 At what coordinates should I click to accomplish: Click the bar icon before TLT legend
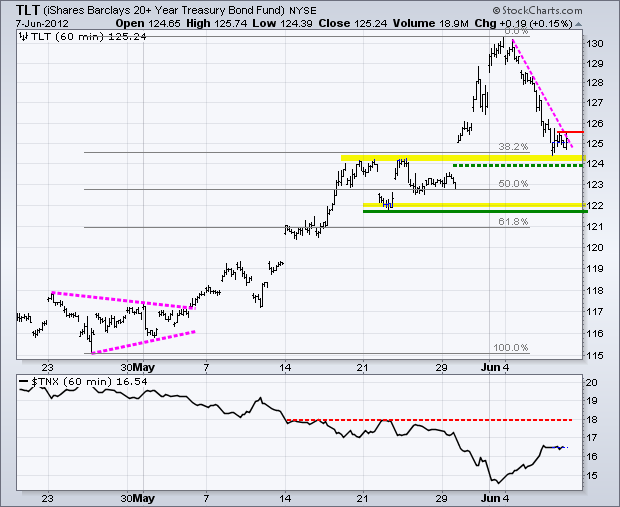click(24, 37)
